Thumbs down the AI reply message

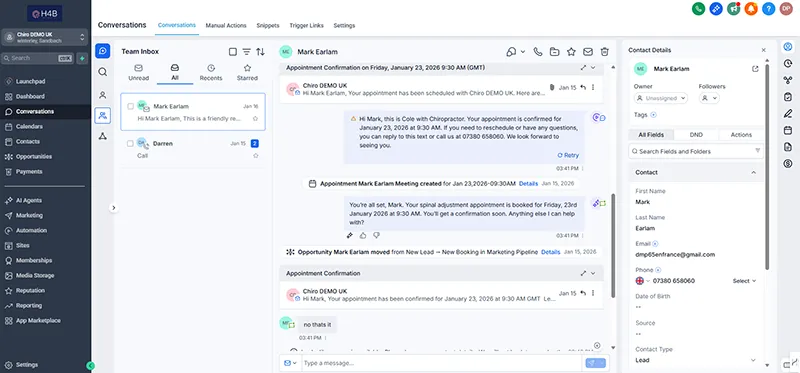tap(376, 235)
